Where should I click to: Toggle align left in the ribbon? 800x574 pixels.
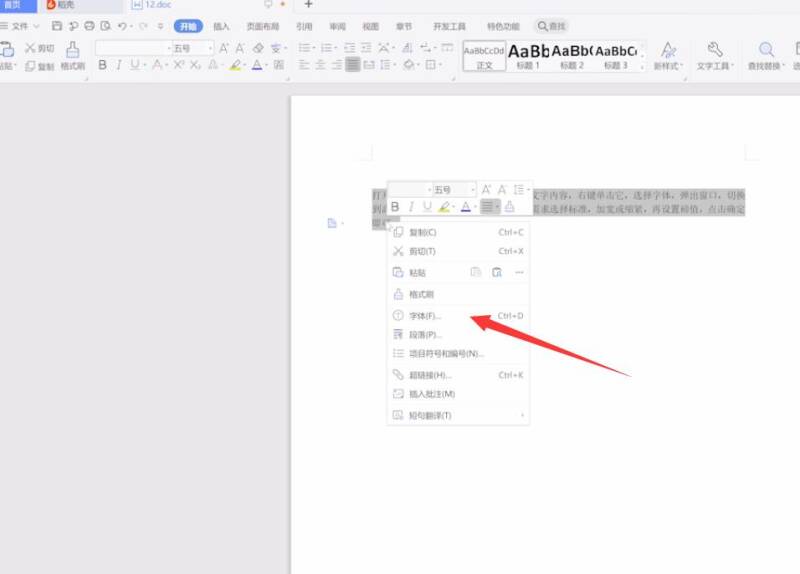click(x=304, y=65)
